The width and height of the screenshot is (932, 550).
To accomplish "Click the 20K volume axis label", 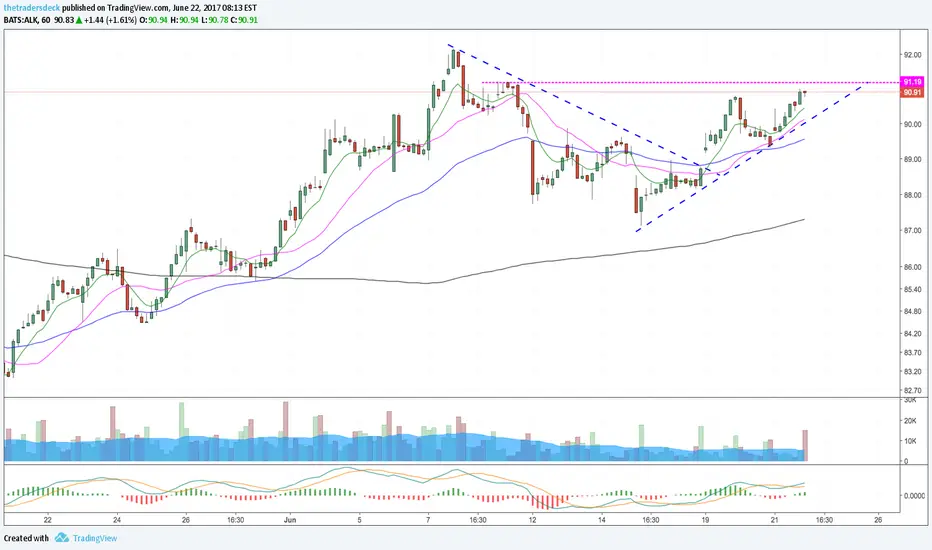I will pos(909,420).
